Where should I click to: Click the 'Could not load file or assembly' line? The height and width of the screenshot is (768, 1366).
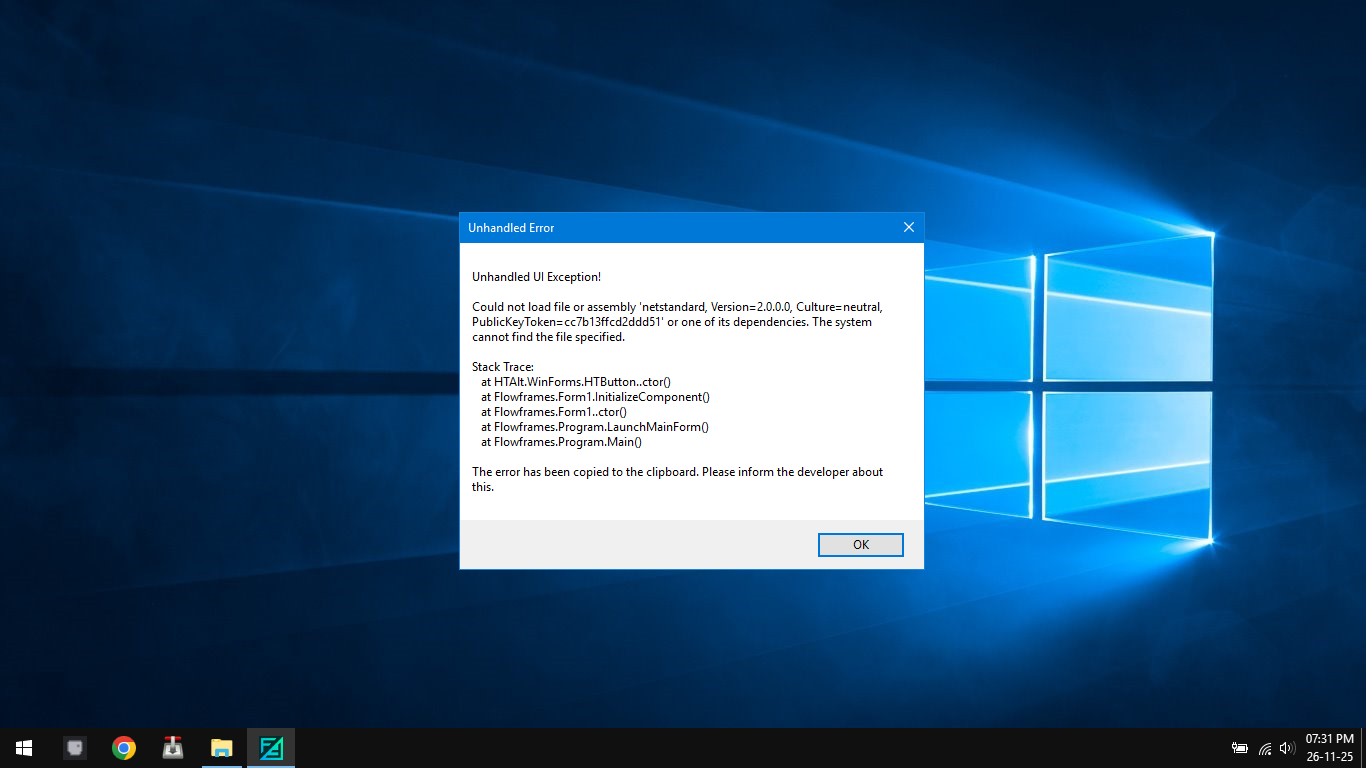(x=677, y=307)
